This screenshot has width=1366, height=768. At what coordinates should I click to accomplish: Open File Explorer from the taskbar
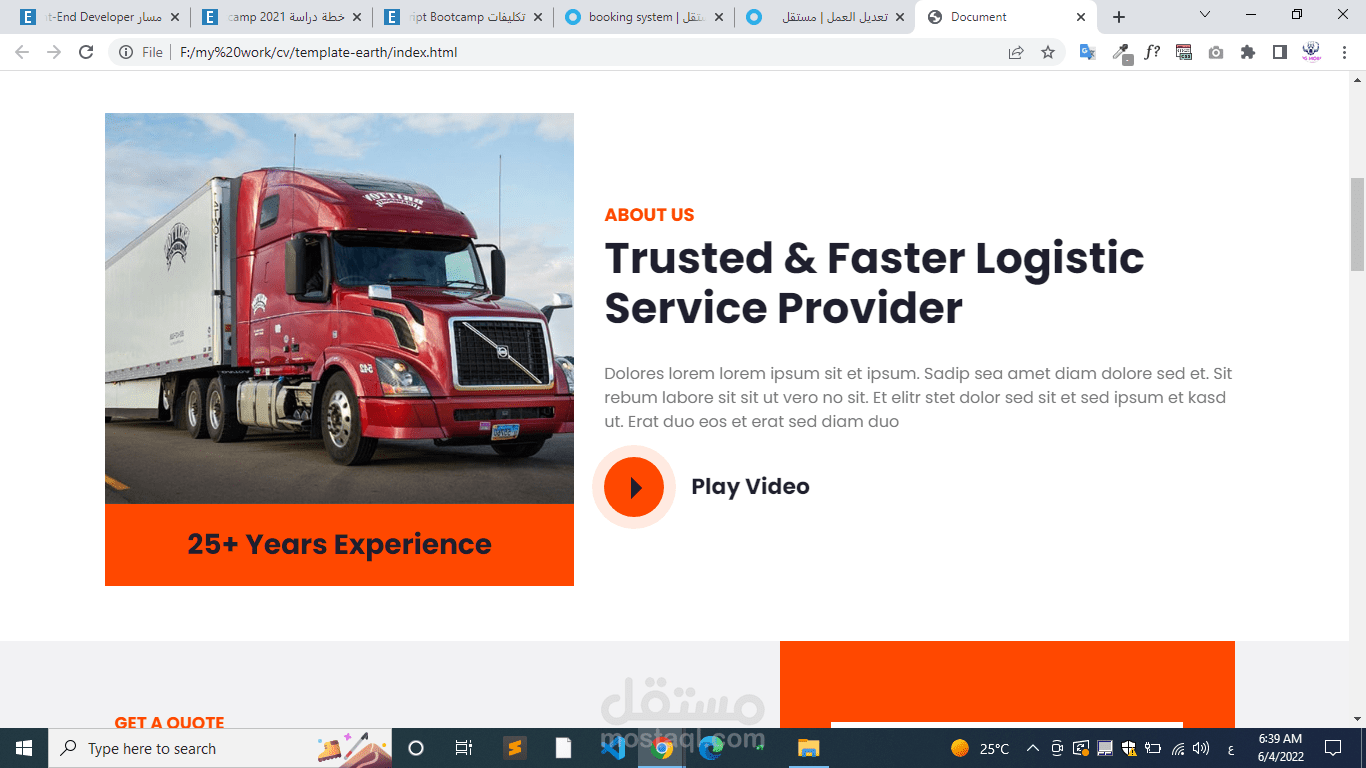pyautogui.click(x=809, y=747)
